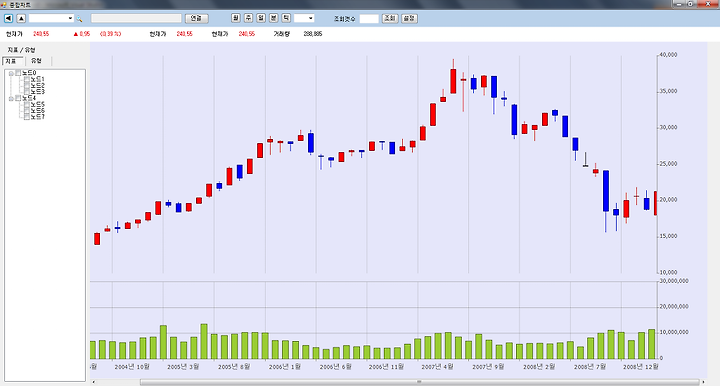
Task: Tick the 노드0 checkbox
Action: 18,73
